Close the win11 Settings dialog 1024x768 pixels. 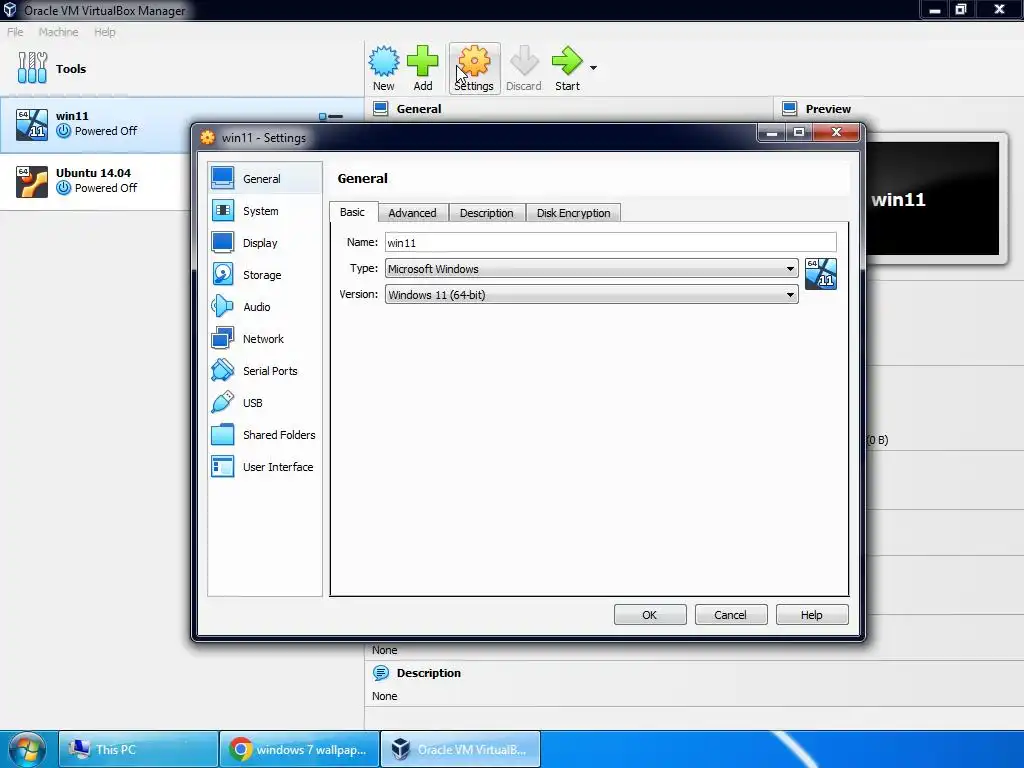(836, 133)
